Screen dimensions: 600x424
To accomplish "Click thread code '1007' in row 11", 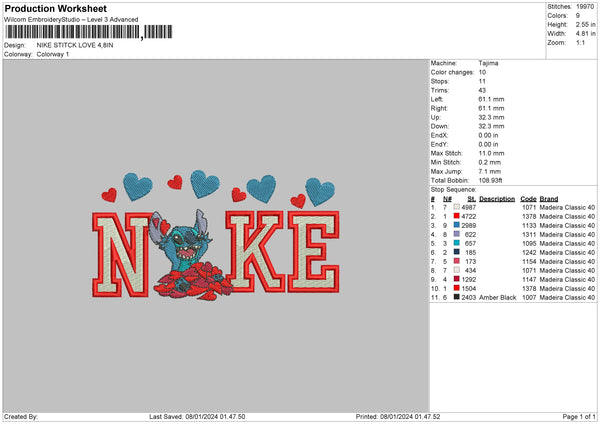I will click(x=529, y=297).
